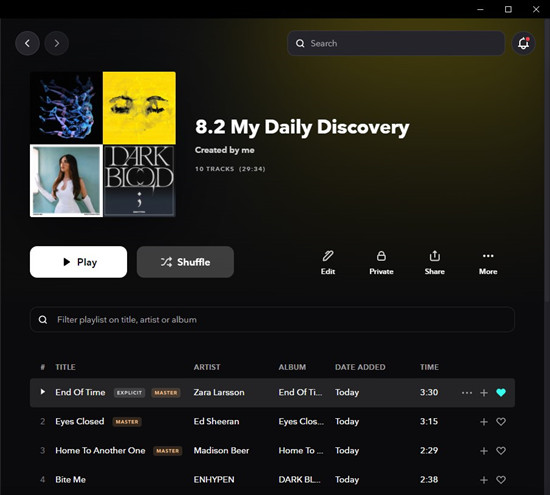Open the DARK BL... album link
Viewport: 550px width, 495px height.
coord(300,480)
